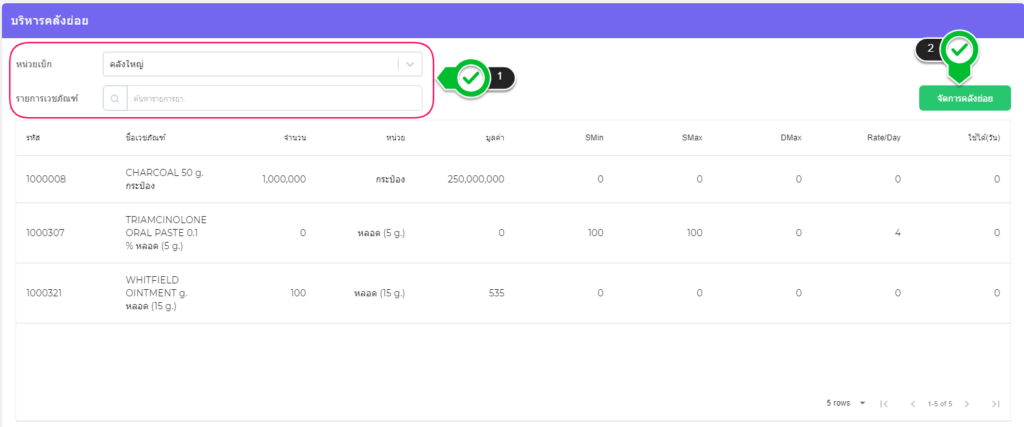Image resolution: width=1024 pixels, height=427 pixels.
Task: Focus the รายการเวชภัณฑ์ search text field
Action: [273, 99]
